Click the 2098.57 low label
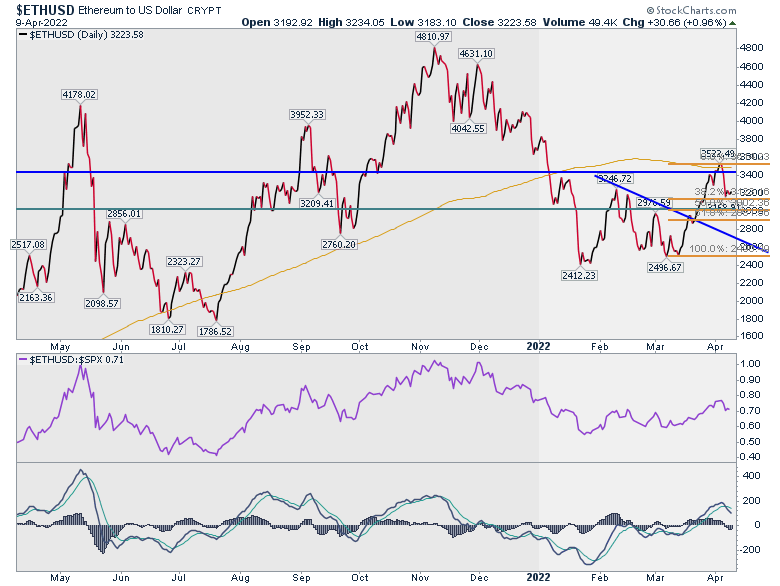Image resolution: width=780 pixels, height=586 pixels. point(102,303)
